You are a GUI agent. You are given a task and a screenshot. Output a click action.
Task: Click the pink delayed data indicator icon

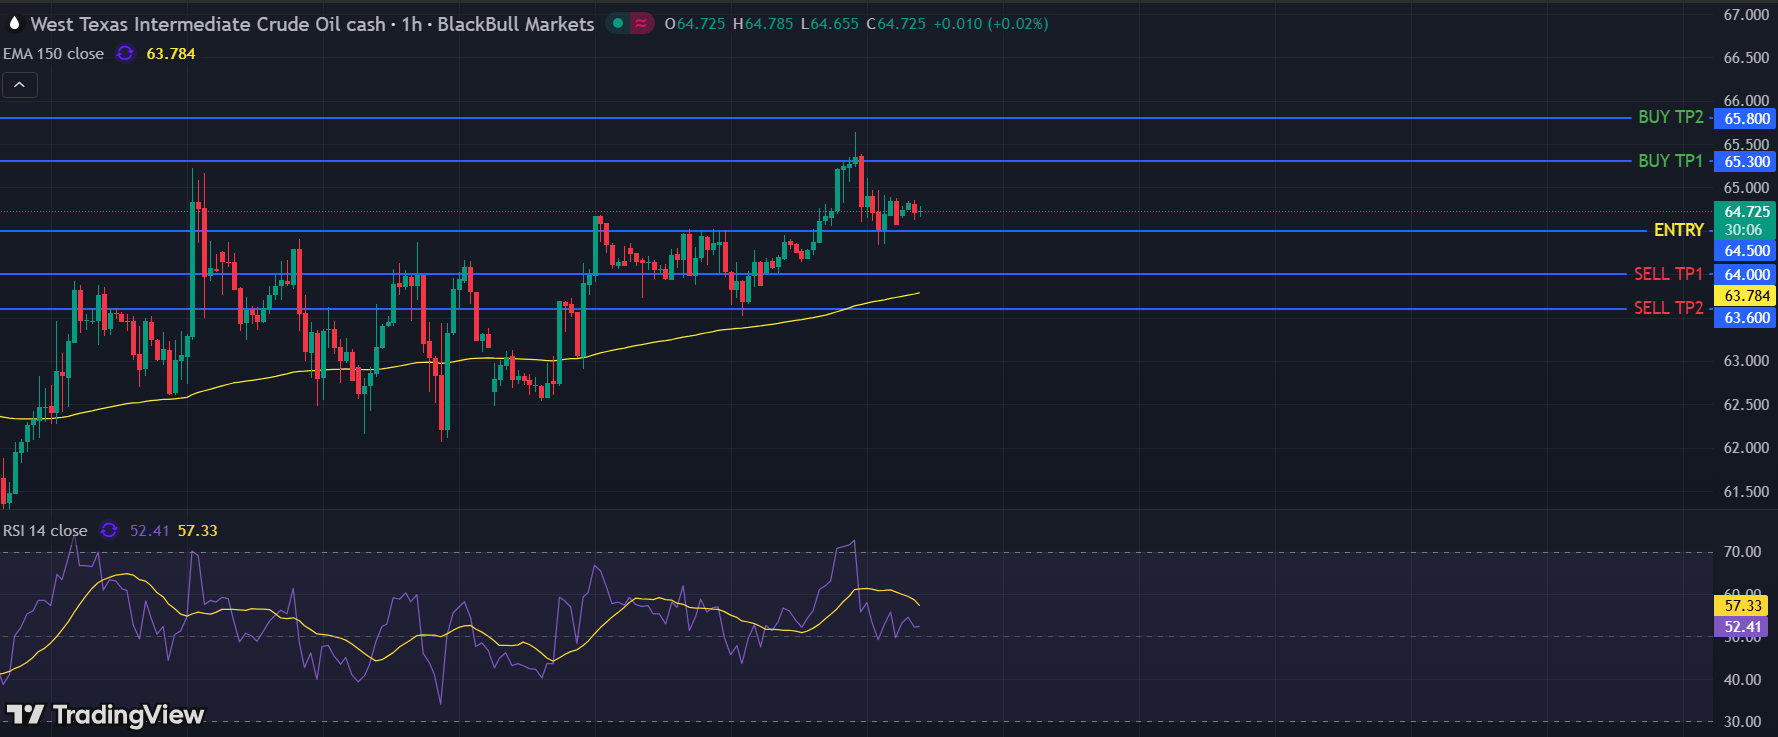point(640,23)
